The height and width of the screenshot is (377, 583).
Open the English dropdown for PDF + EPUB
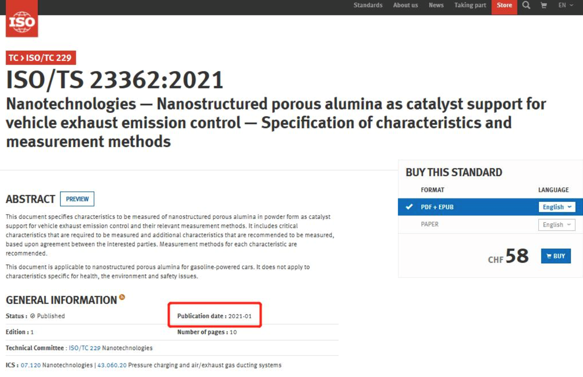tap(557, 207)
